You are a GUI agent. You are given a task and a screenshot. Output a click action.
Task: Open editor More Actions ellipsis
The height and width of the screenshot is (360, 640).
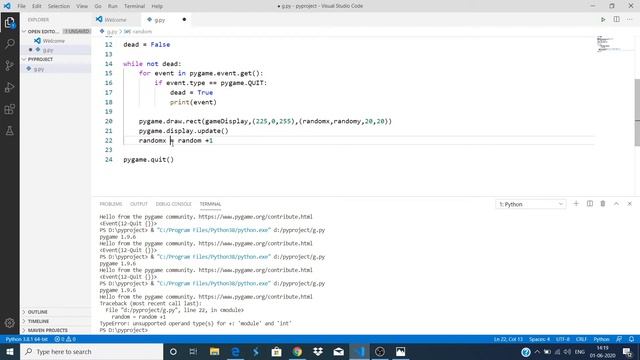[629, 20]
